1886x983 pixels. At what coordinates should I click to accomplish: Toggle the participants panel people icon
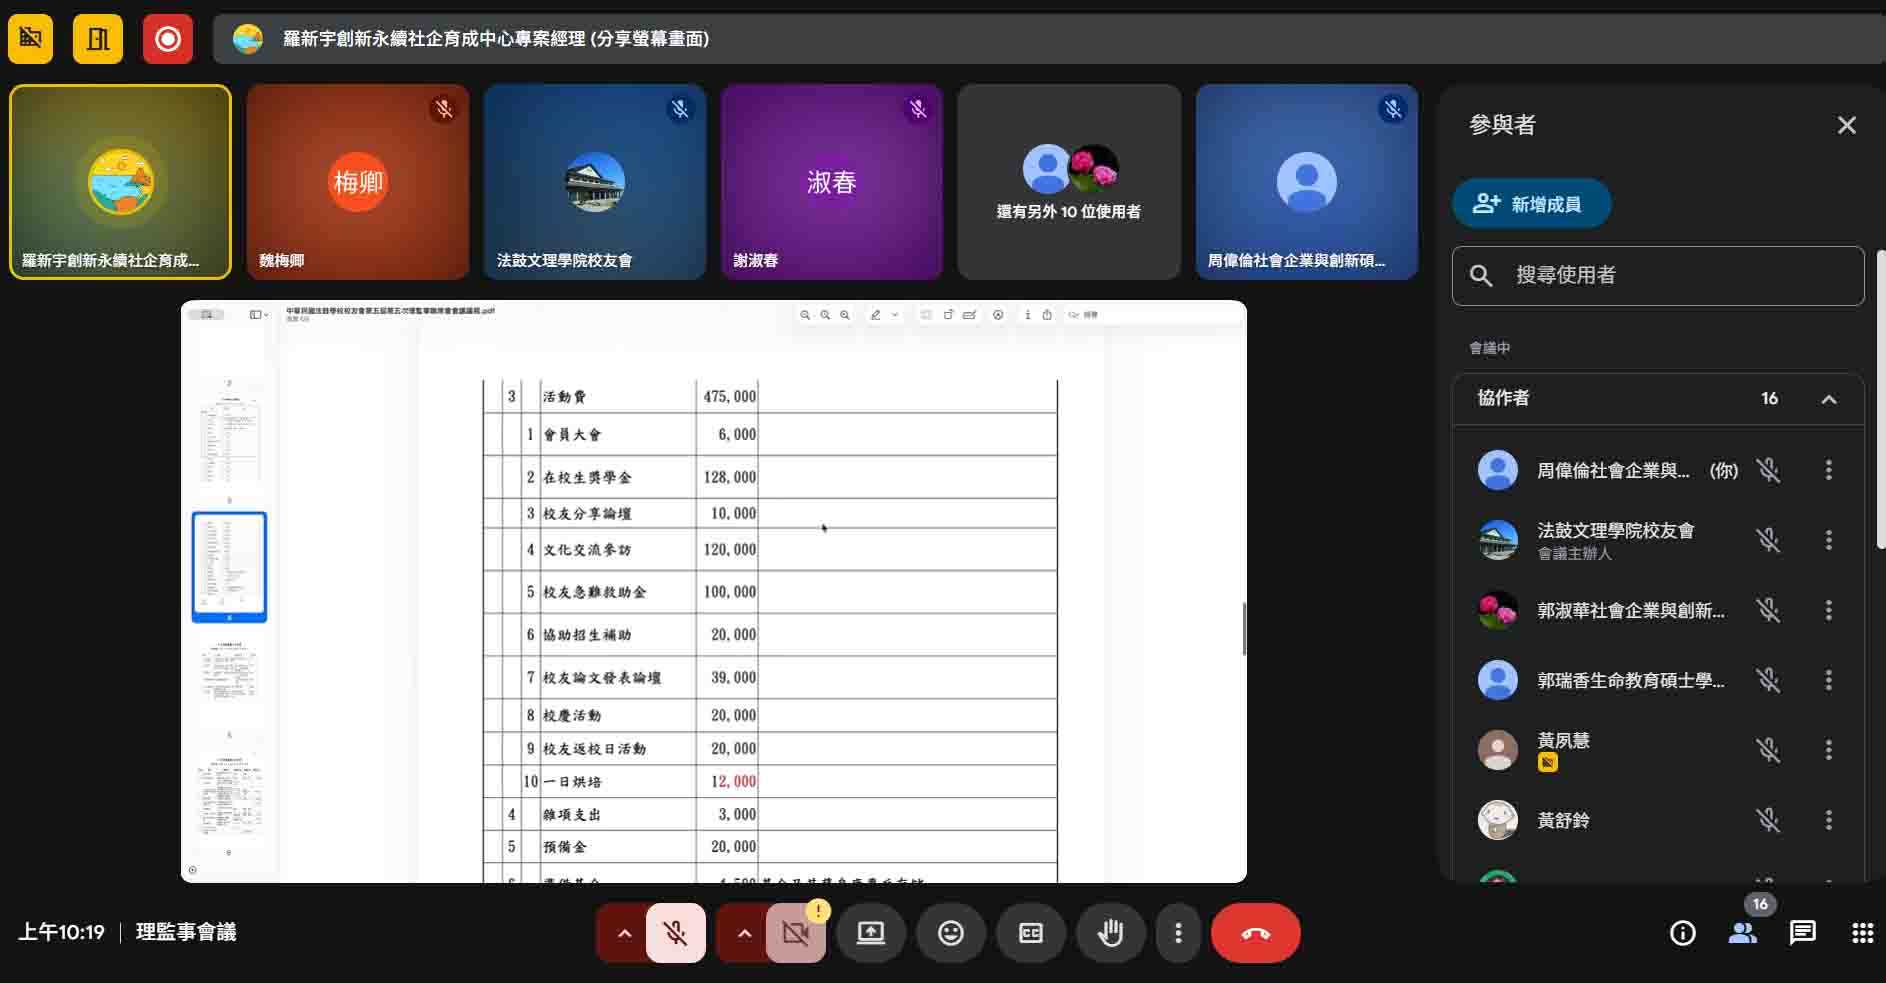[1743, 933]
